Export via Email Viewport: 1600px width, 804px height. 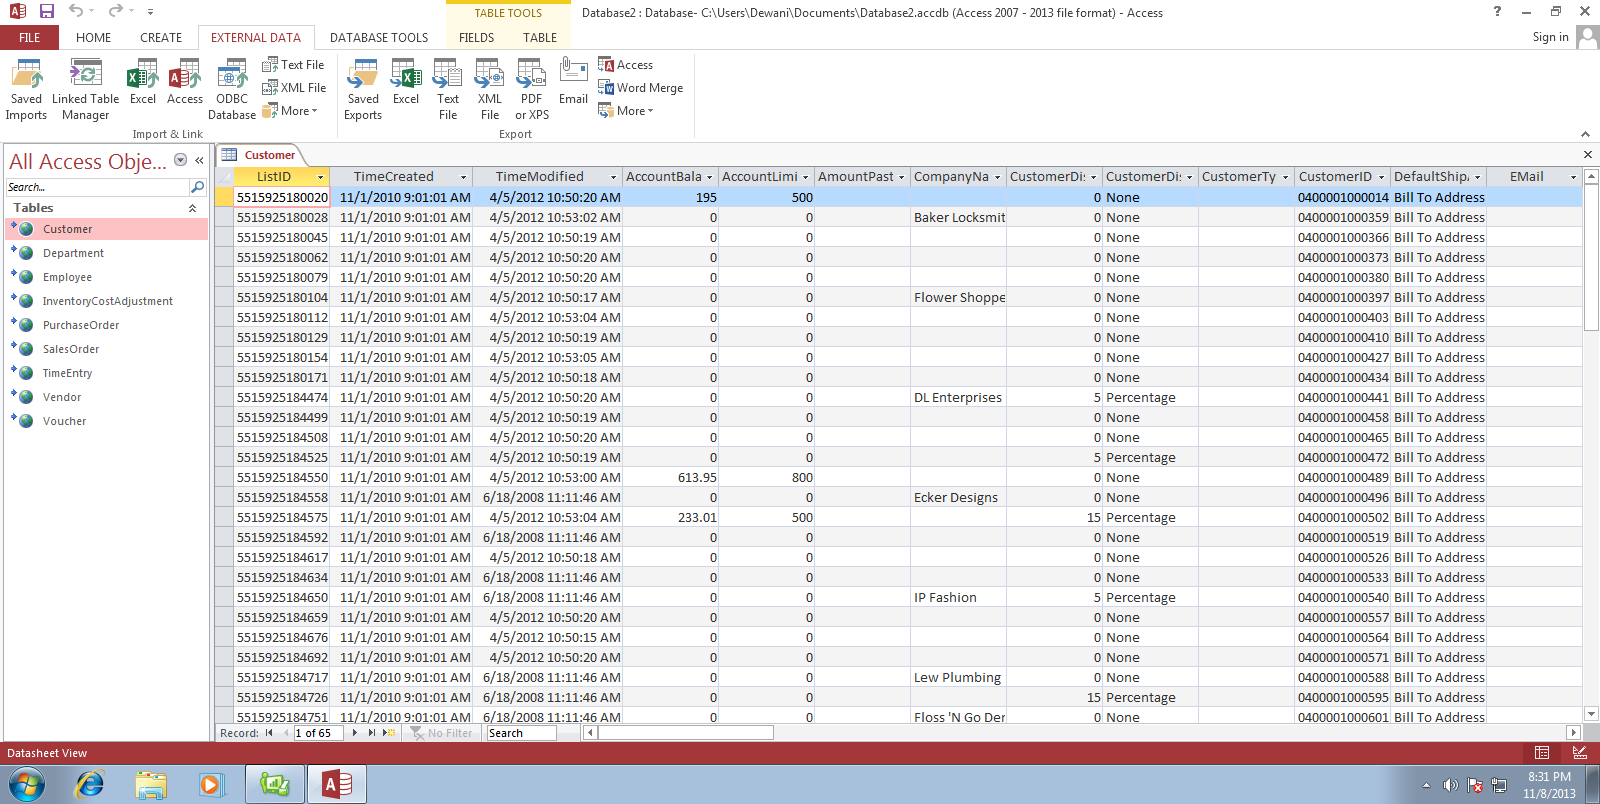573,82
